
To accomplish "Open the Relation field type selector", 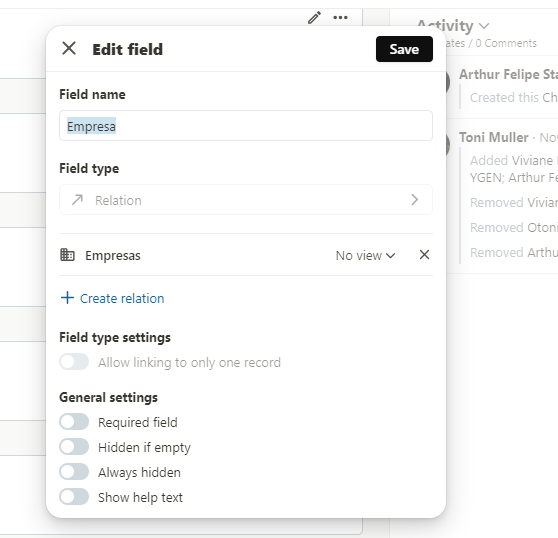I will point(246,200).
